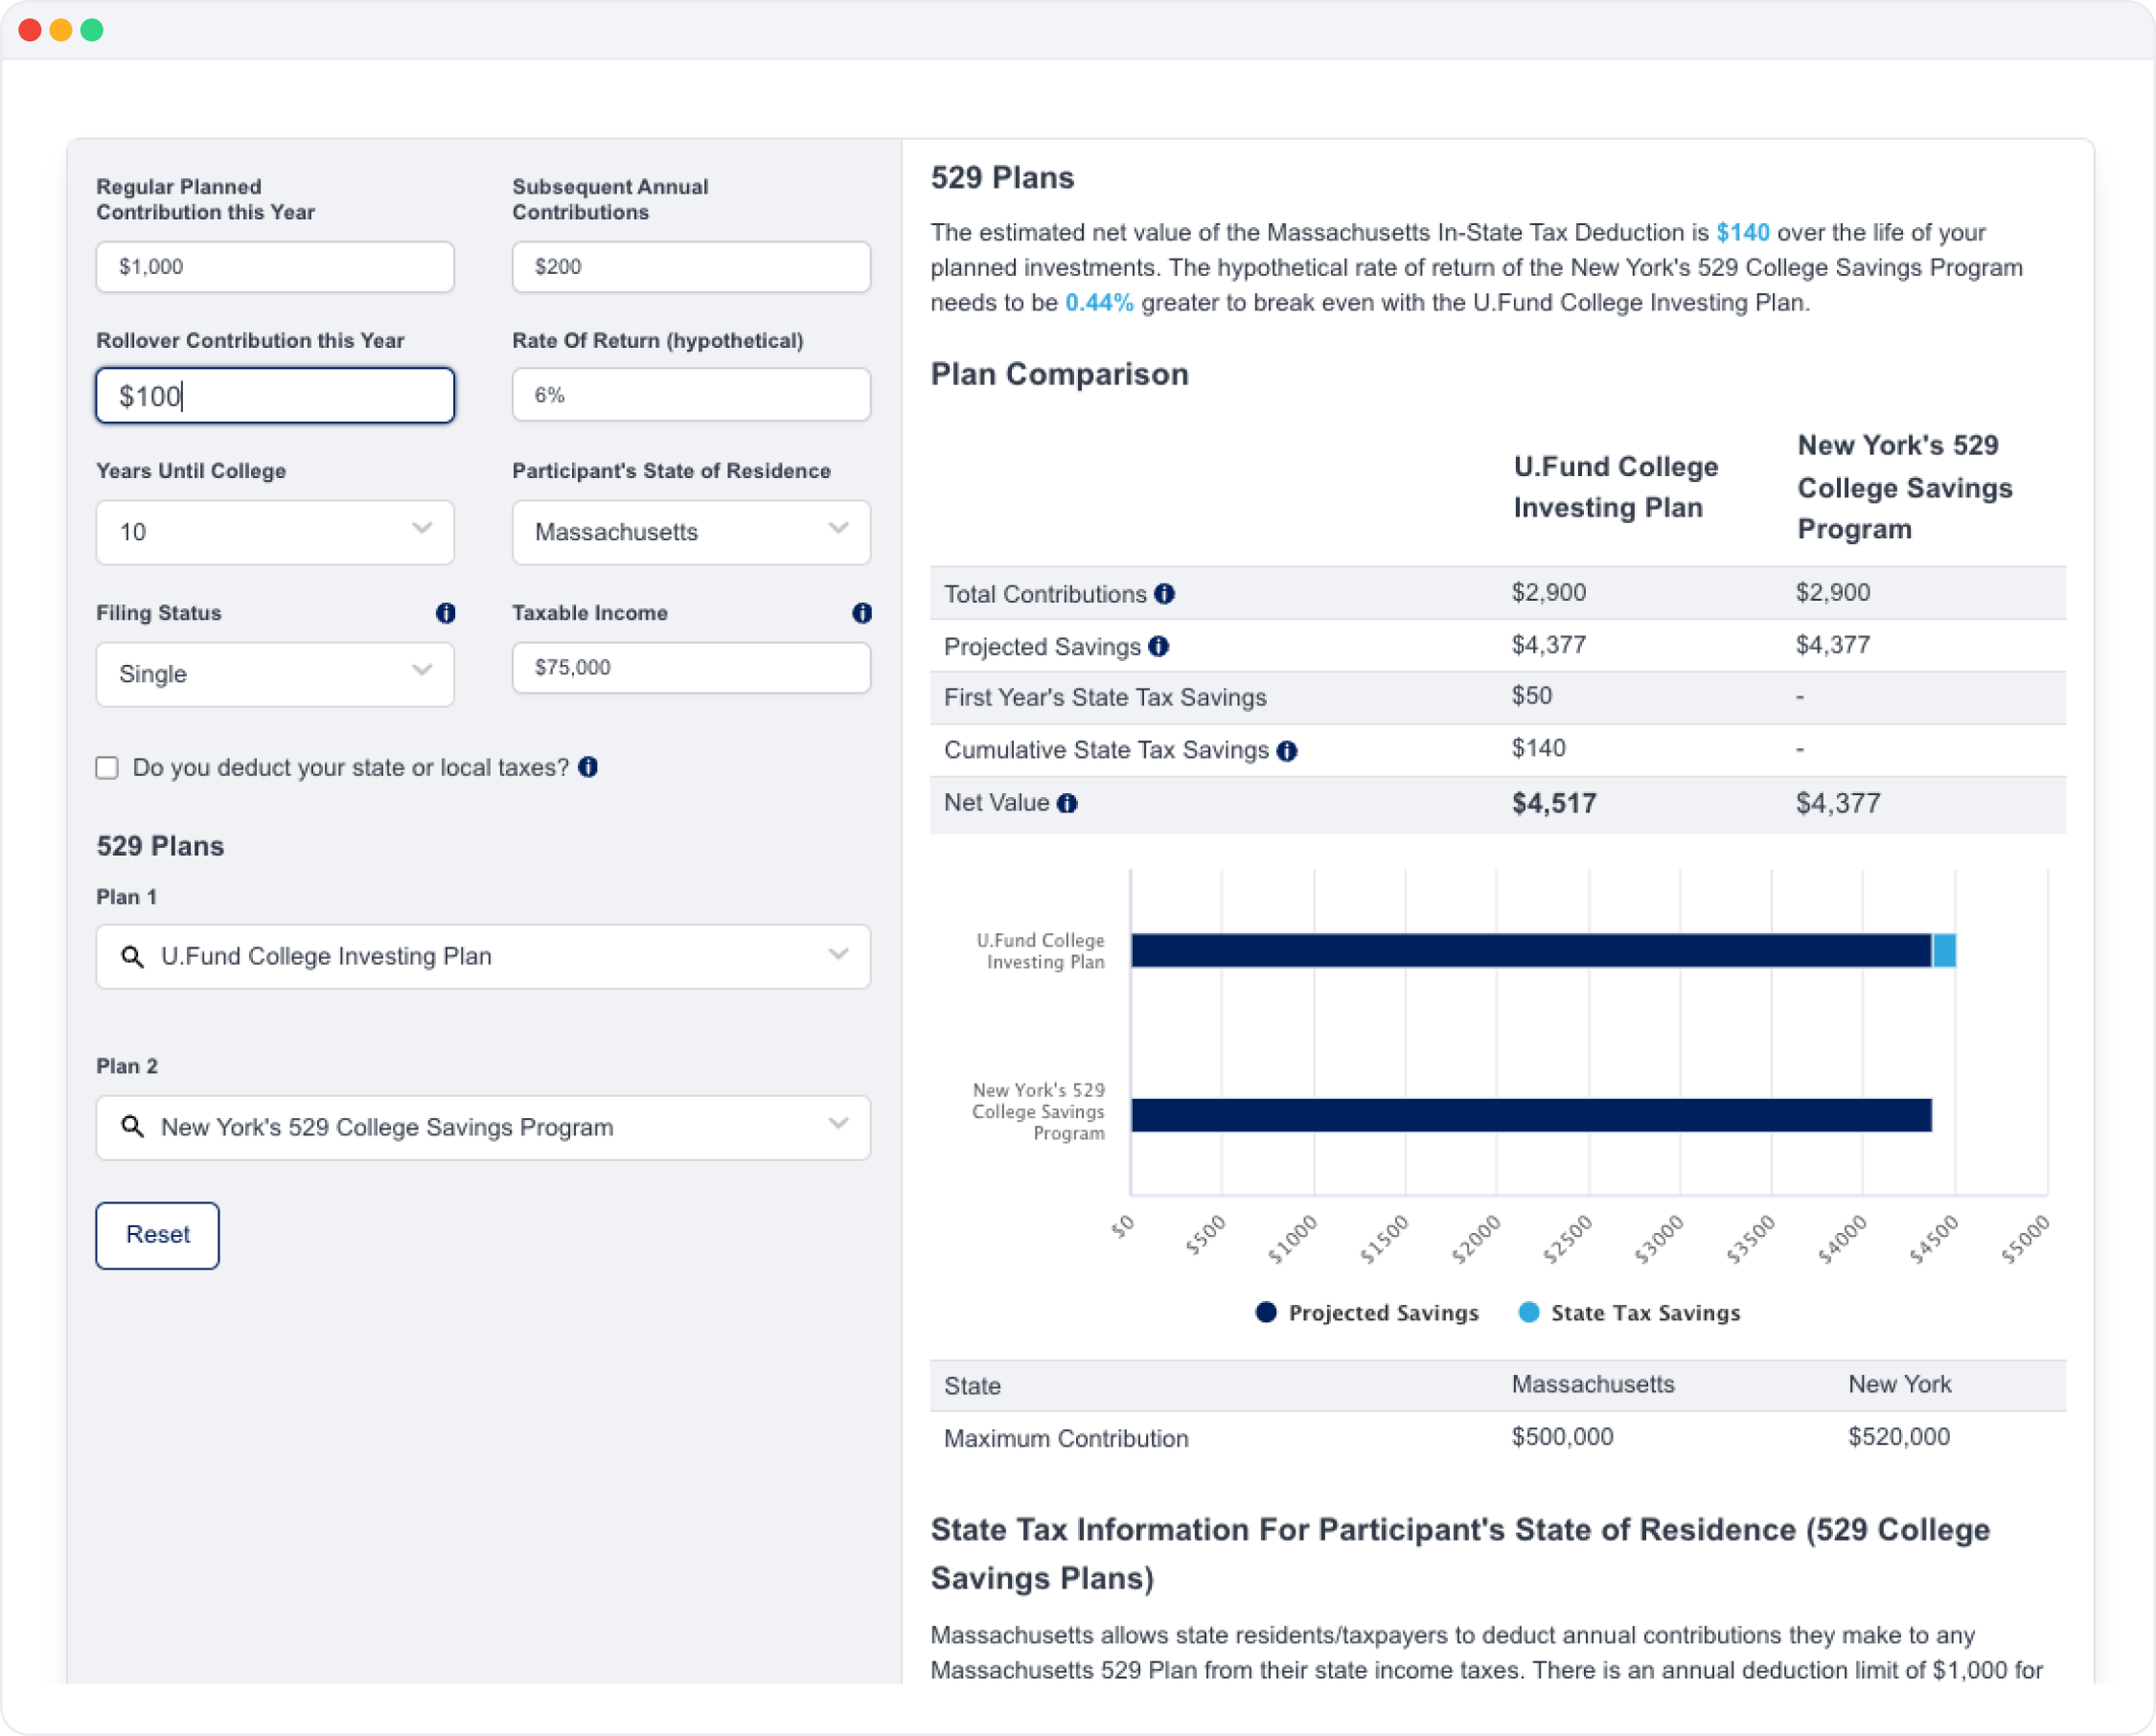Click the U.Fund dark blue projected savings bar
This screenshot has height=1736, width=2156.
point(1531,950)
